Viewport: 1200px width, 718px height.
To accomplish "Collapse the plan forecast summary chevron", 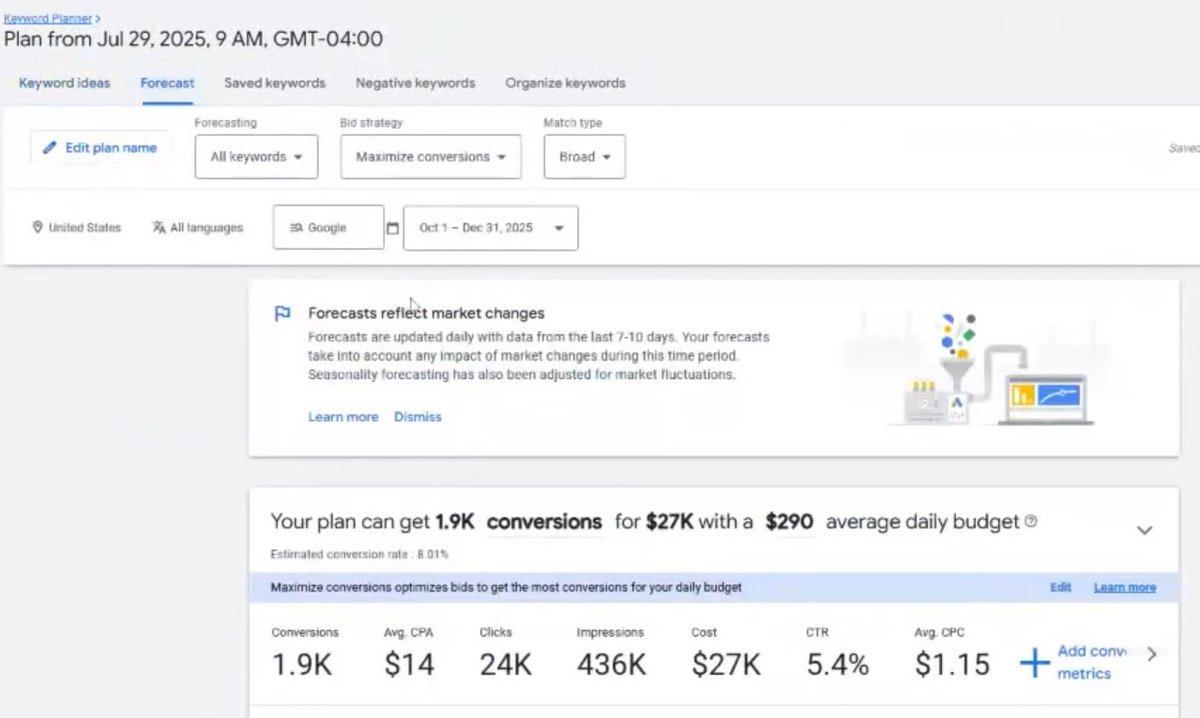I will tap(1145, 530).
